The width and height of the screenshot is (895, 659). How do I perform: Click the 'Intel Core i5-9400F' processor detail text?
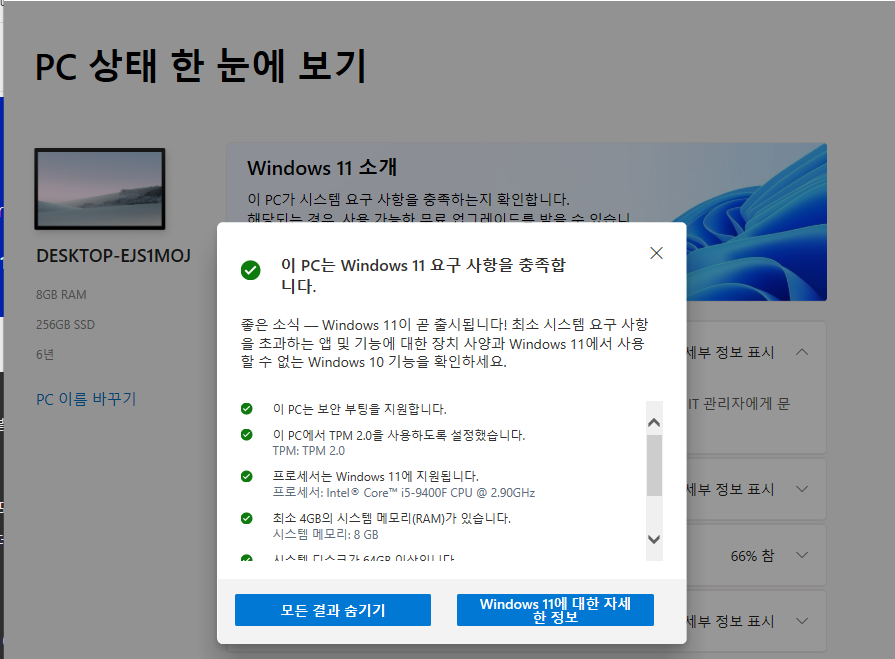coord(404,492)
